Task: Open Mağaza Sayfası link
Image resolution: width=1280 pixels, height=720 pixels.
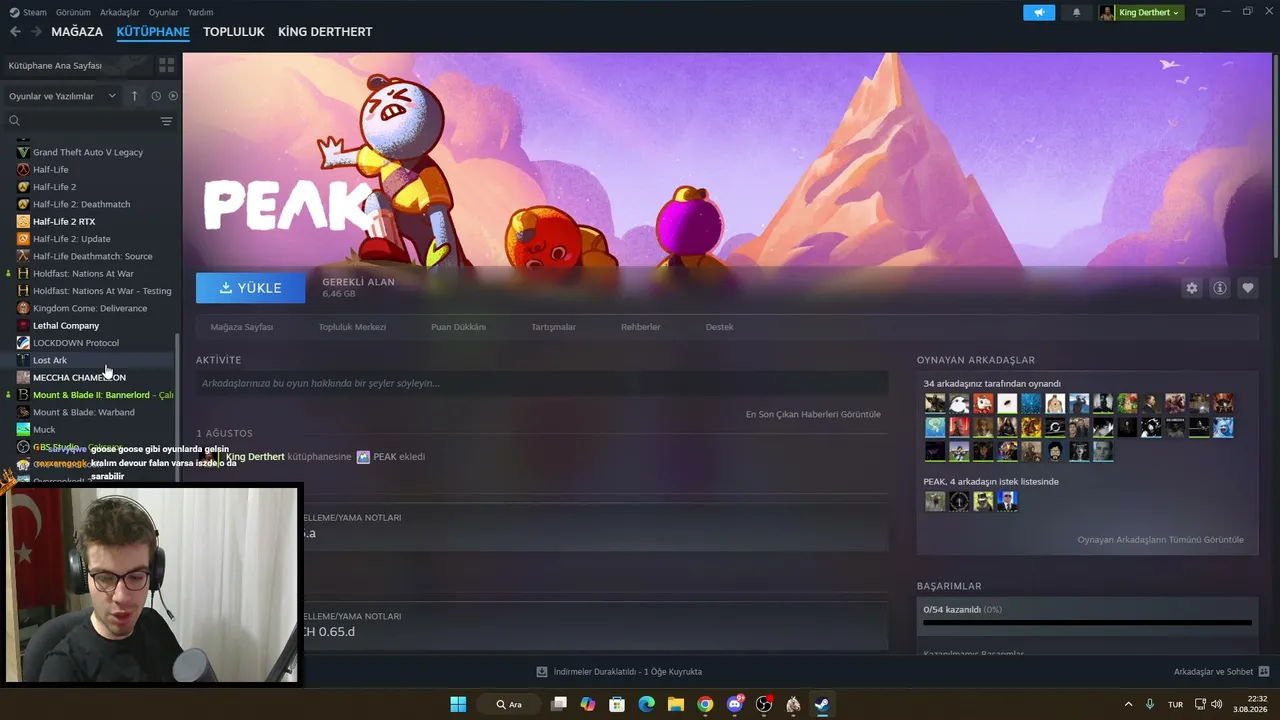Action: click(241, 327)
